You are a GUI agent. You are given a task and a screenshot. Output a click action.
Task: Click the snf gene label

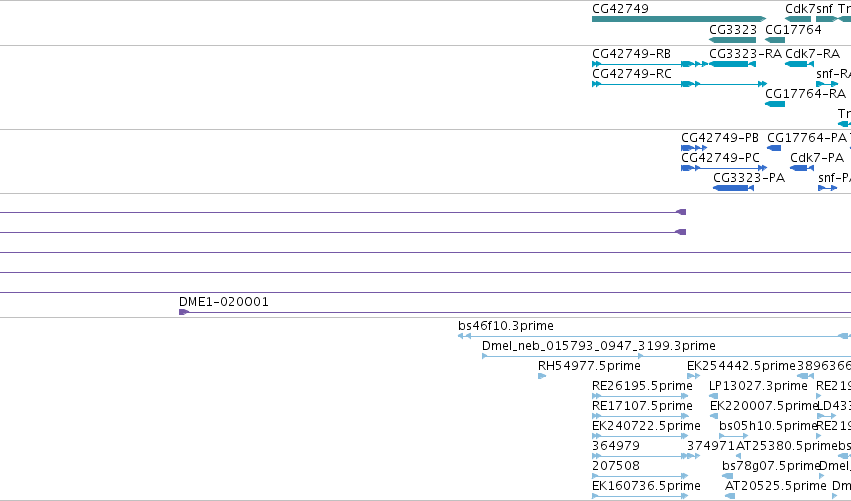[x=824, y=9]
